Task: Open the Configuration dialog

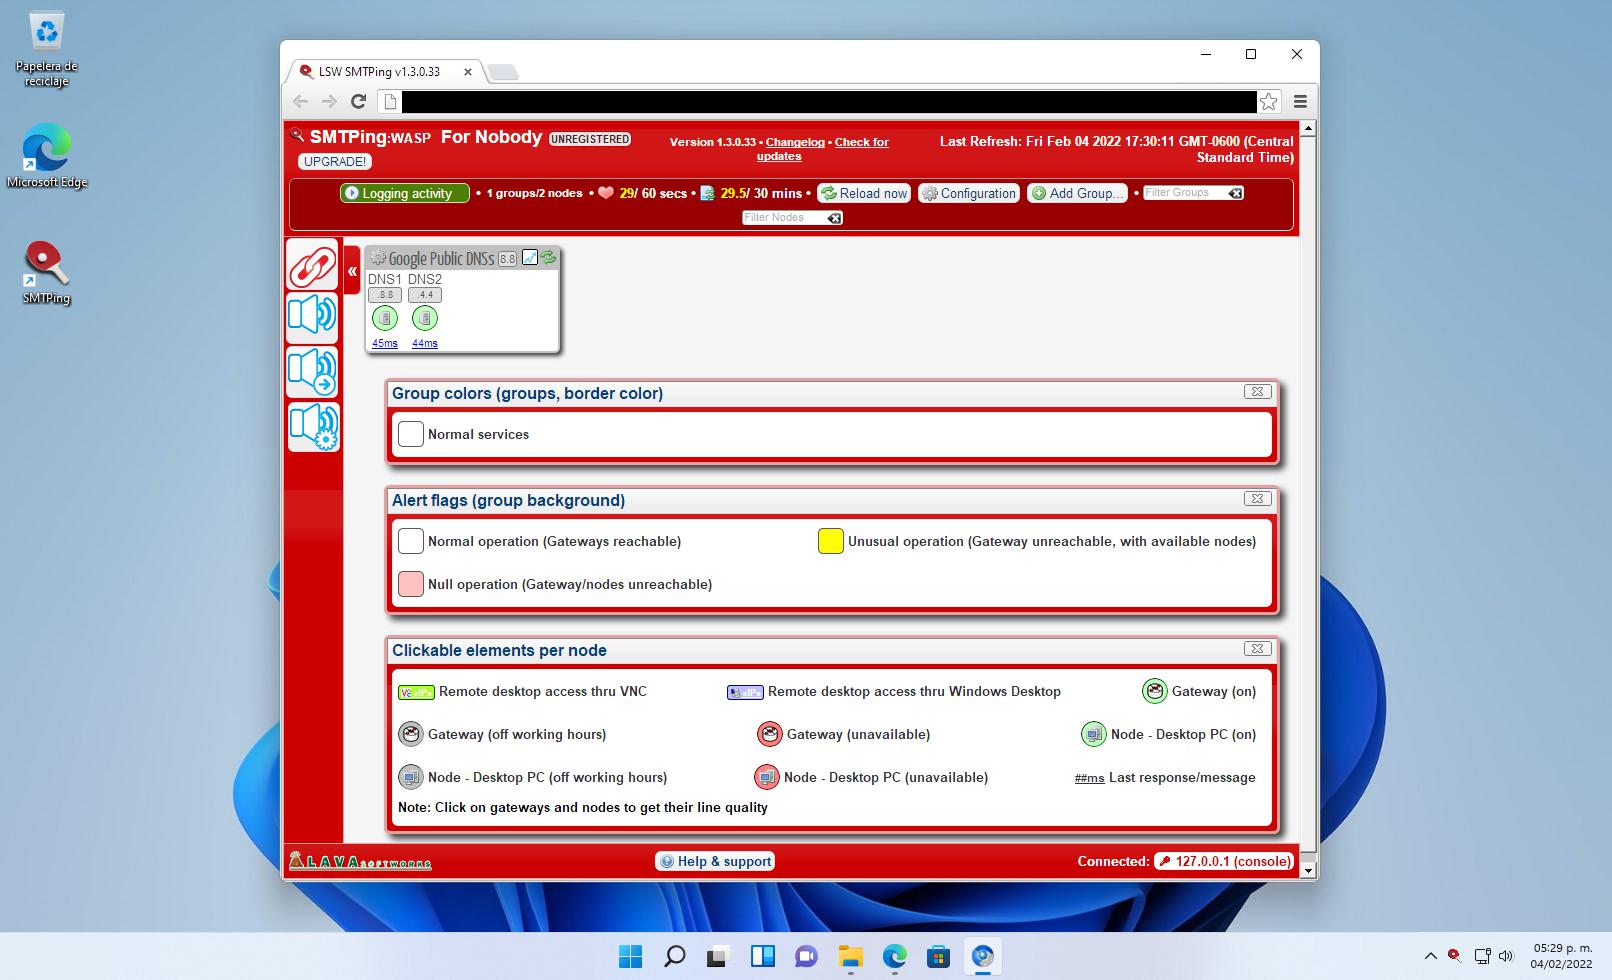Action: (969, 193)
